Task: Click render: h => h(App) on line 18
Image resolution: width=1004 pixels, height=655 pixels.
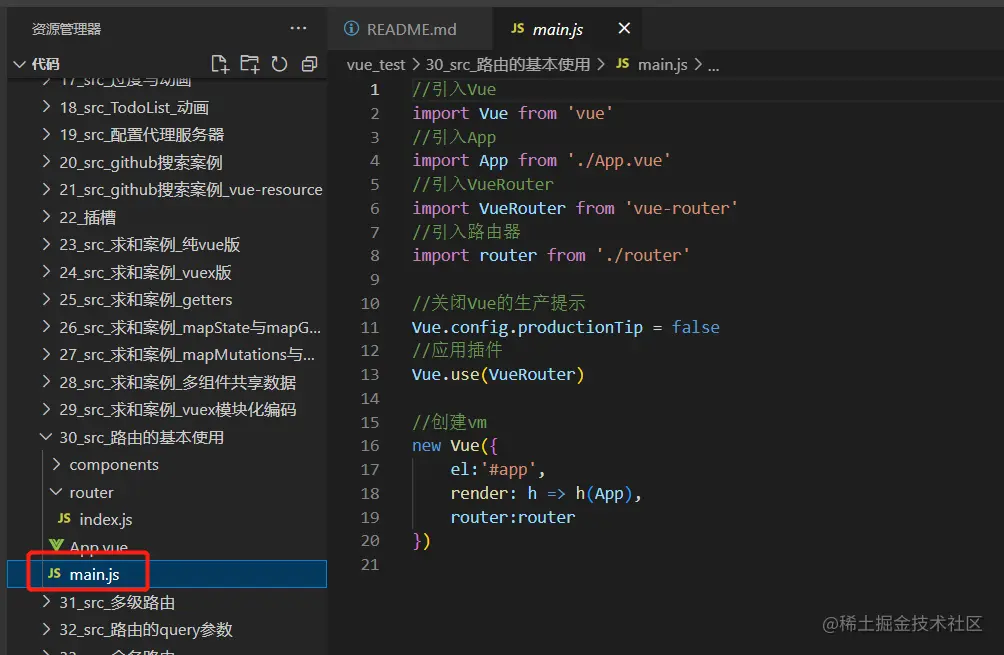Action: click(x=542, y=494)
